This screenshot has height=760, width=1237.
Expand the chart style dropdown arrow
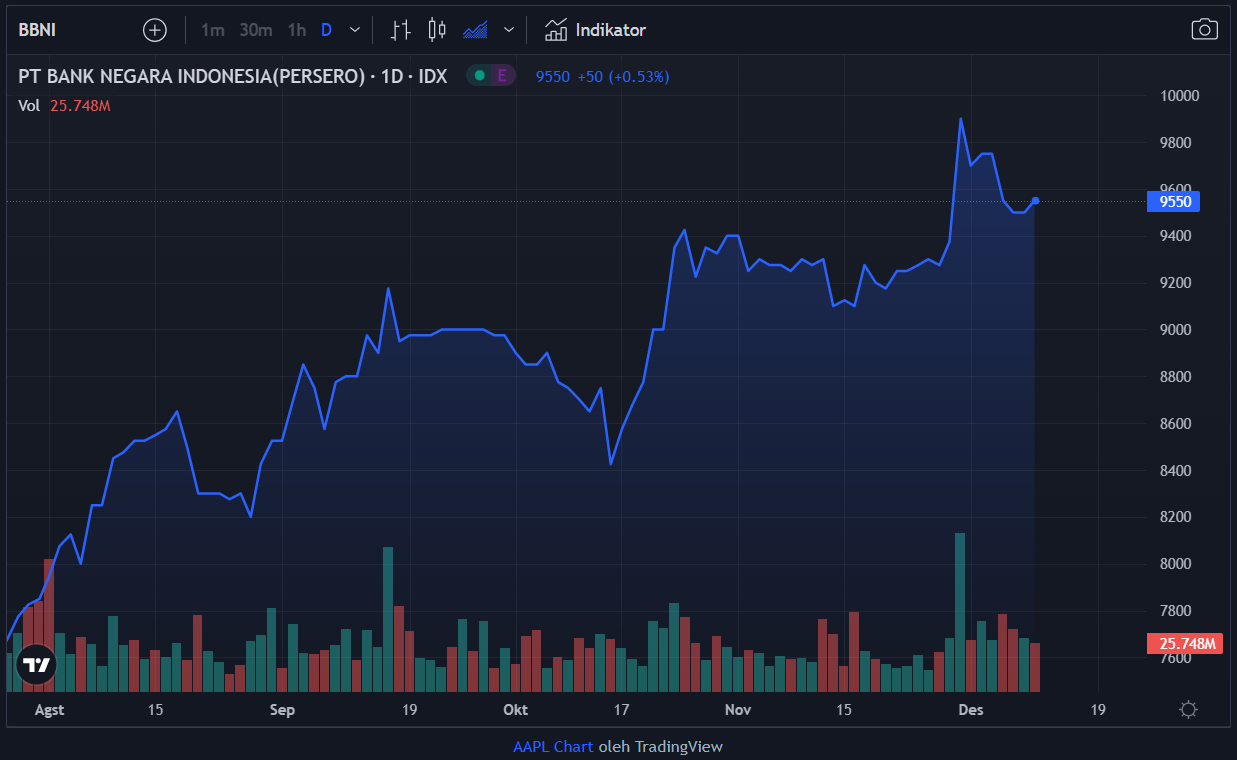[509, 30]
